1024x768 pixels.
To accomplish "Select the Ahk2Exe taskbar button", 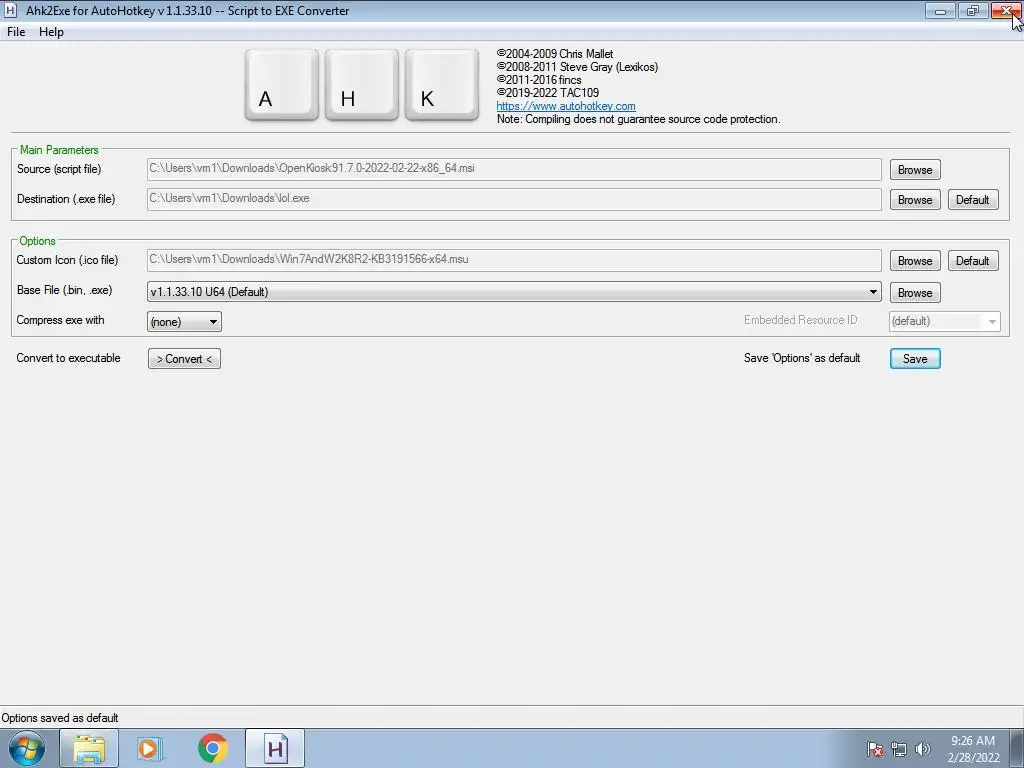I will 275,748.
